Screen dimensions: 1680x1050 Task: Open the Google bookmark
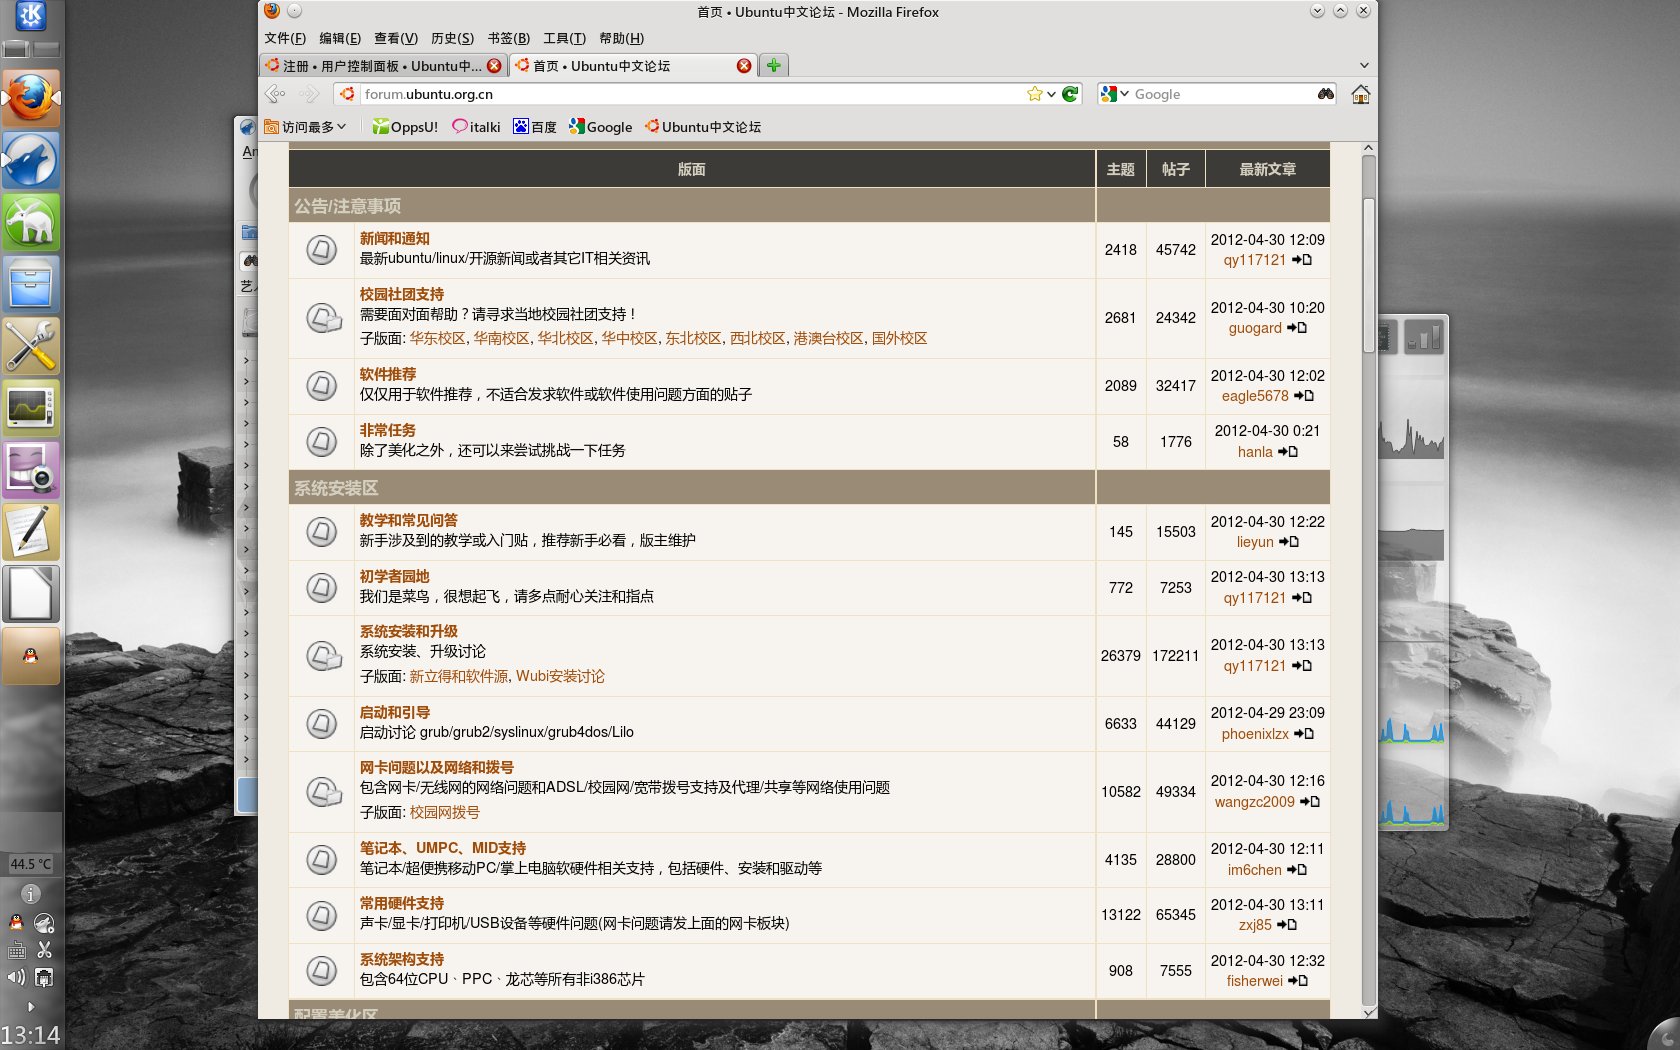pos(601,127)
